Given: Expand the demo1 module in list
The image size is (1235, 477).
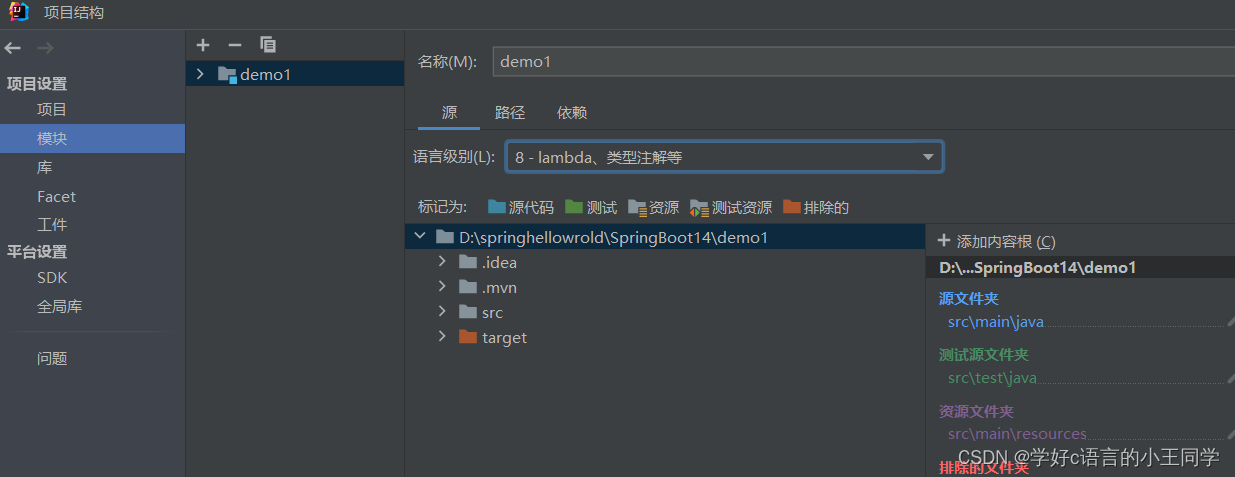Looking at the screenshot, I should [x=200, y=74].
